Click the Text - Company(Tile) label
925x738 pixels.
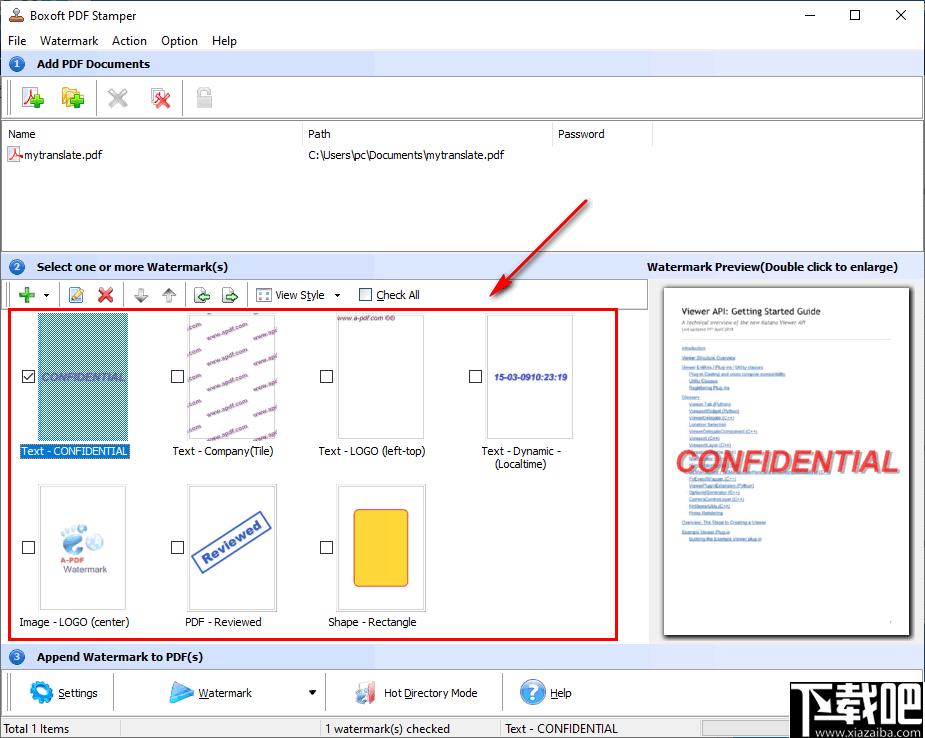[223, 451]
